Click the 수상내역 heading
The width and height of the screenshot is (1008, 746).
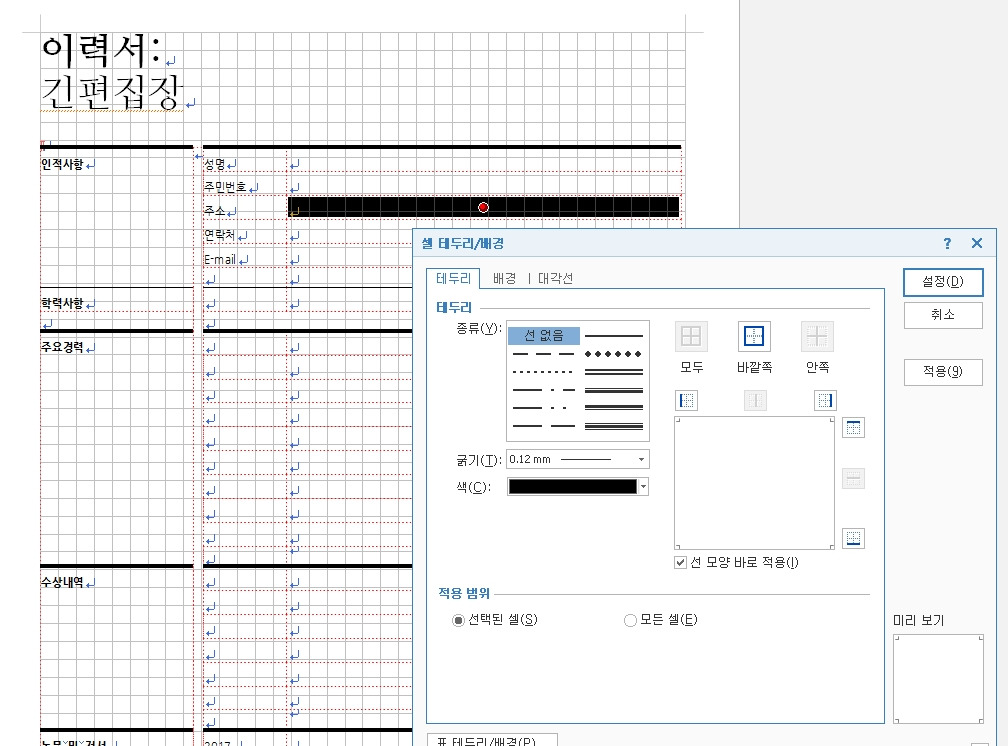[62, 582]
